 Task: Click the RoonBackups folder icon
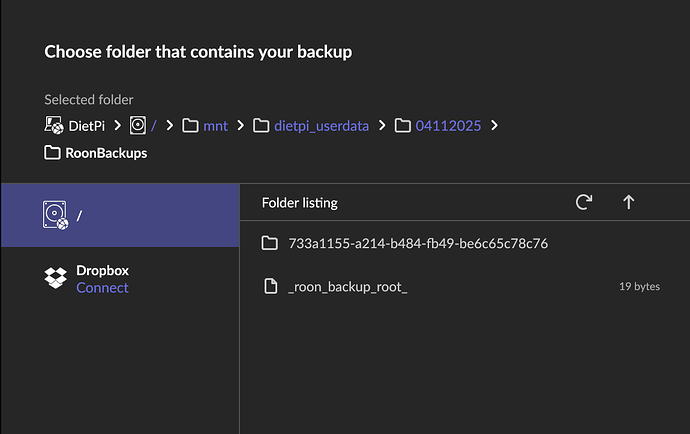[x=53, y=154]
